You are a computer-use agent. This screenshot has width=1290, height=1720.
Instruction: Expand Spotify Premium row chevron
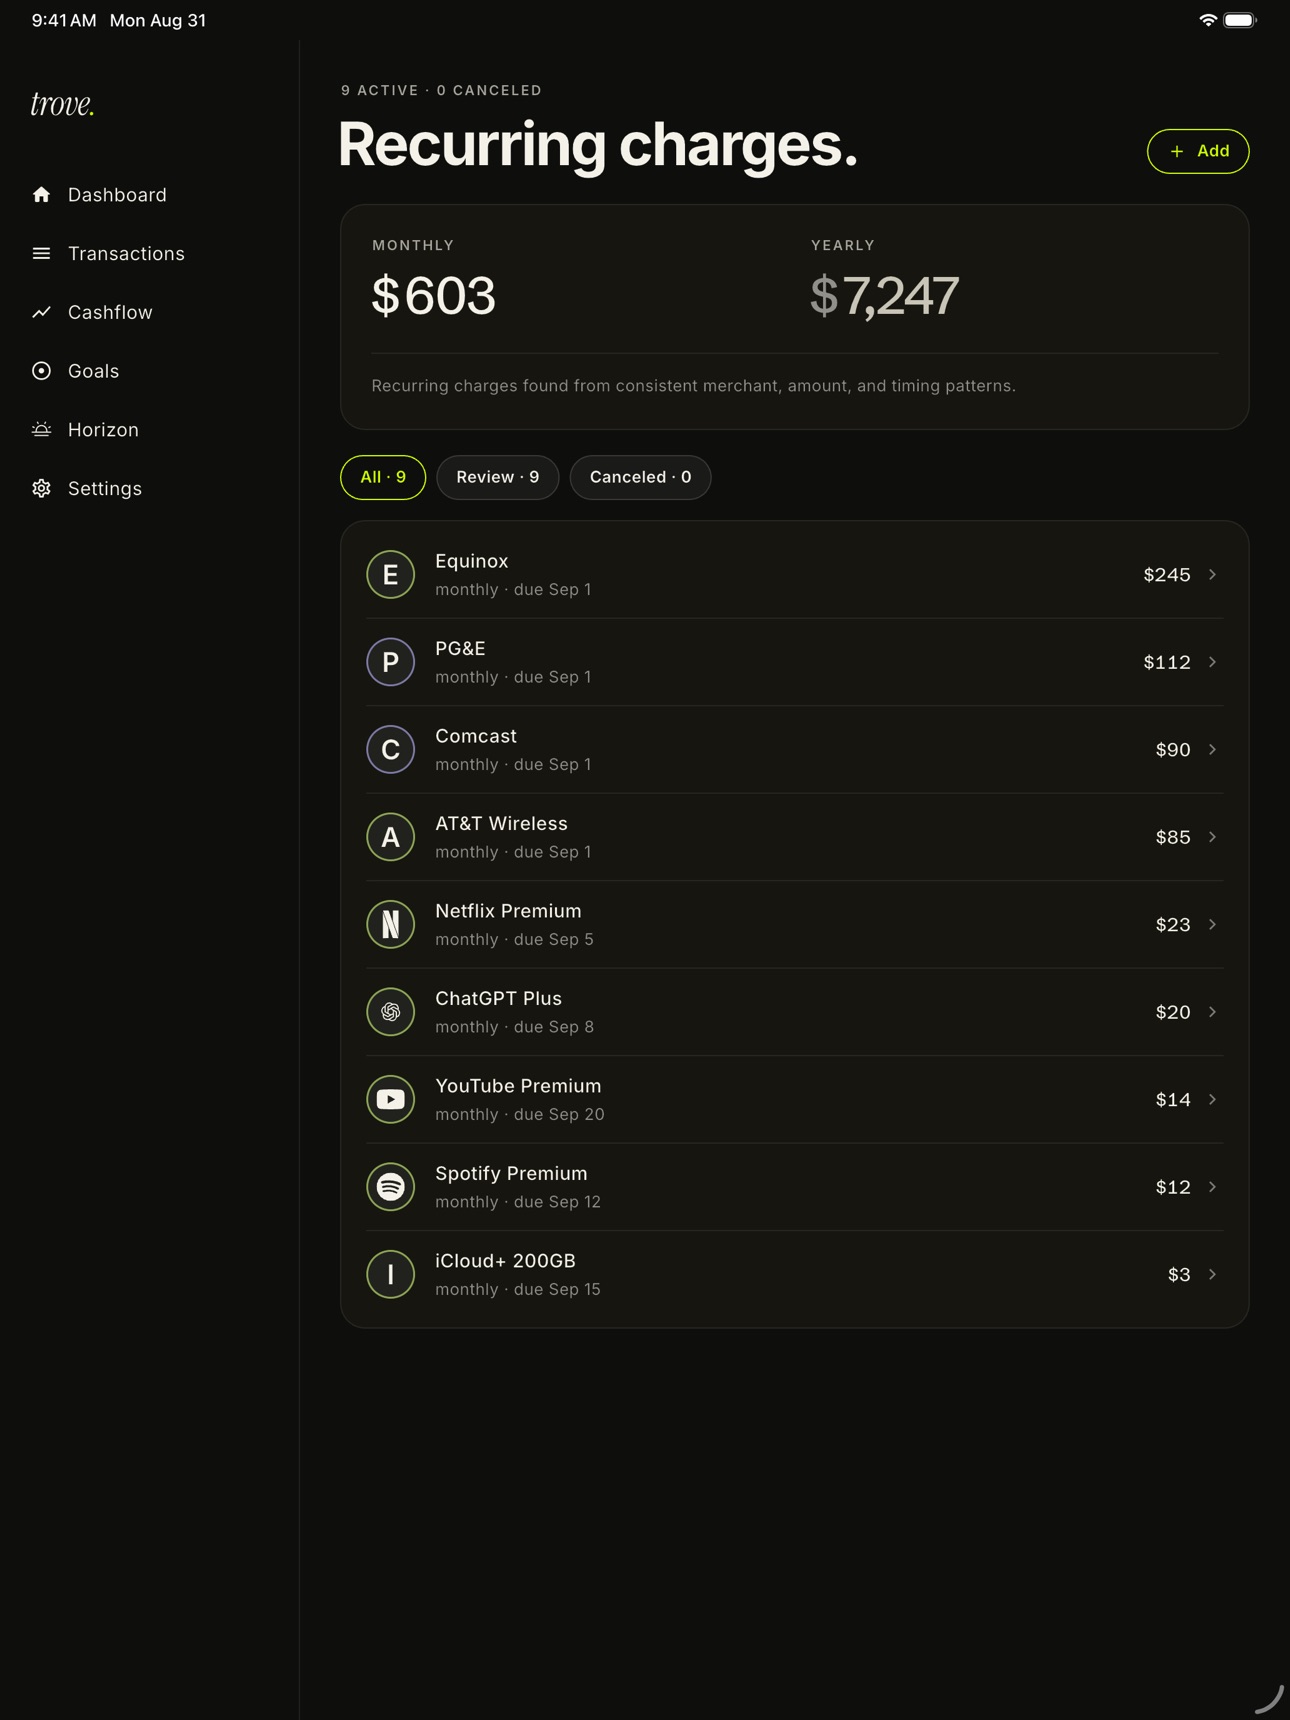point(1212,1187)
